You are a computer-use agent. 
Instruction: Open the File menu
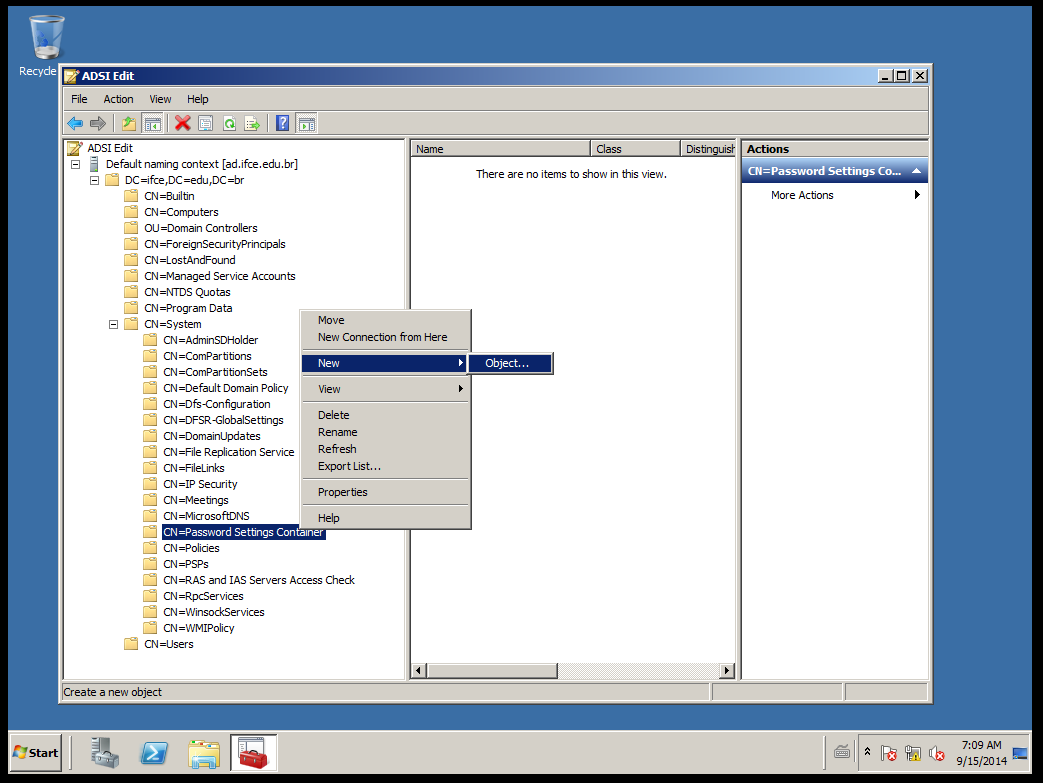(79, 99)
